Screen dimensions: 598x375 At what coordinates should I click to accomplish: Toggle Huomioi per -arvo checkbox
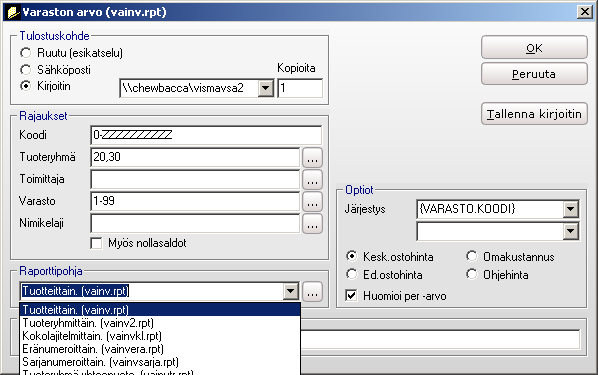pyautogui.click(x=351, y=296)
